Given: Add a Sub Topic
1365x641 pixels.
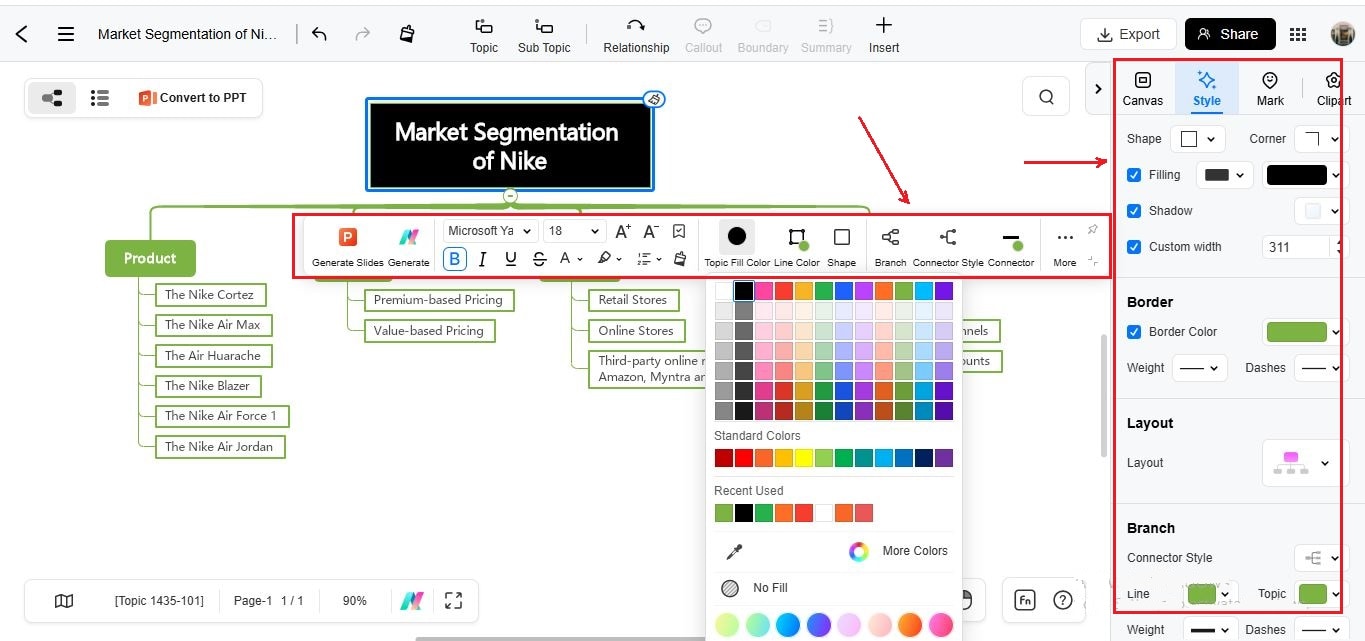Looking at the screenshot, I should [544, 35].
